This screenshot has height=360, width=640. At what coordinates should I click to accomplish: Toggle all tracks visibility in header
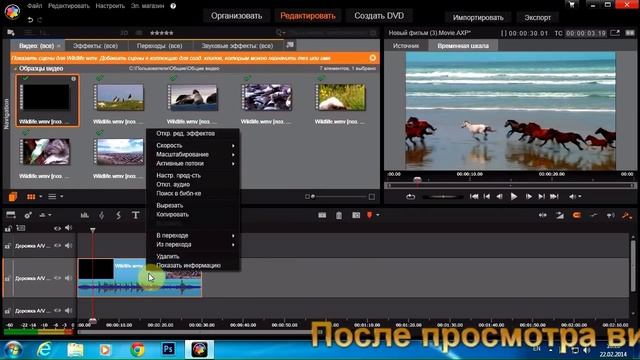[58, 228]
